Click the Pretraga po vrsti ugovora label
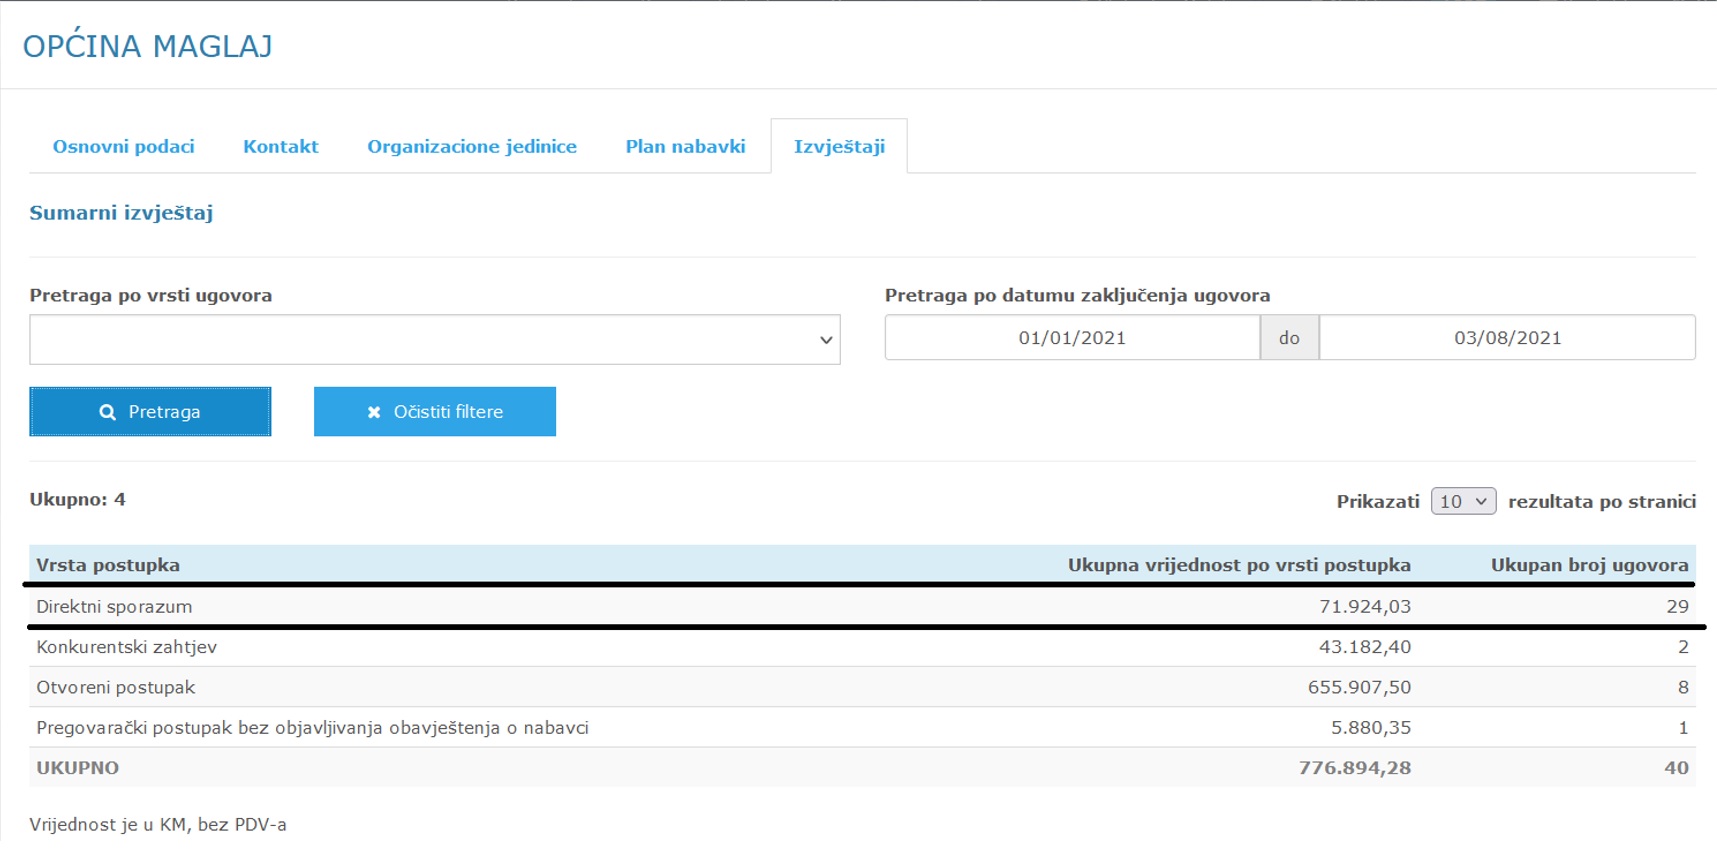 click(x=151, y=295)
